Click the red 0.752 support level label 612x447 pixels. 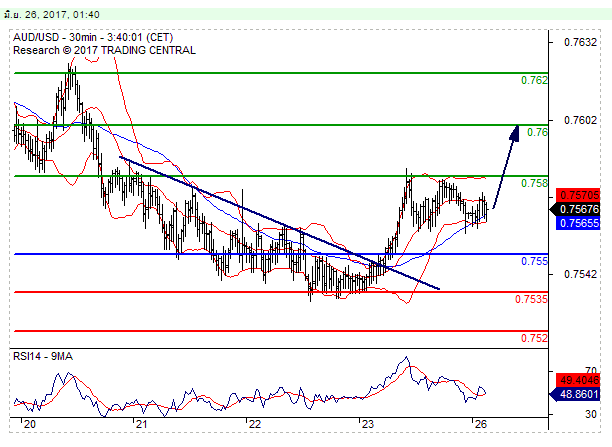click(x=534, y=338)
